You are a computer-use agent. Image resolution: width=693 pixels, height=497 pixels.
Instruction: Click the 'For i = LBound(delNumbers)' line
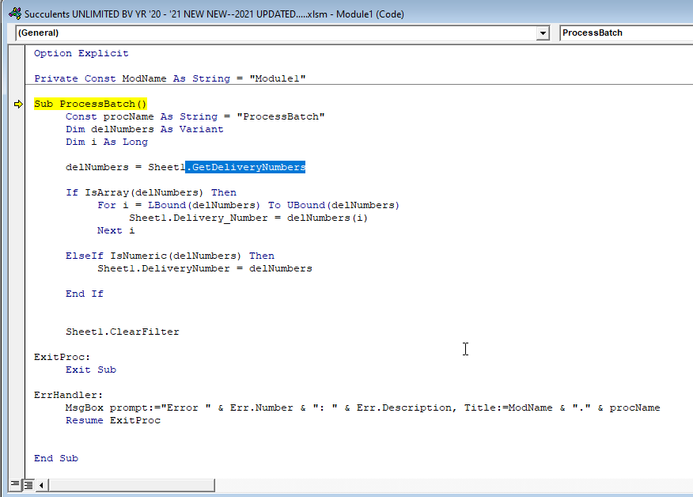pos(248,205)
